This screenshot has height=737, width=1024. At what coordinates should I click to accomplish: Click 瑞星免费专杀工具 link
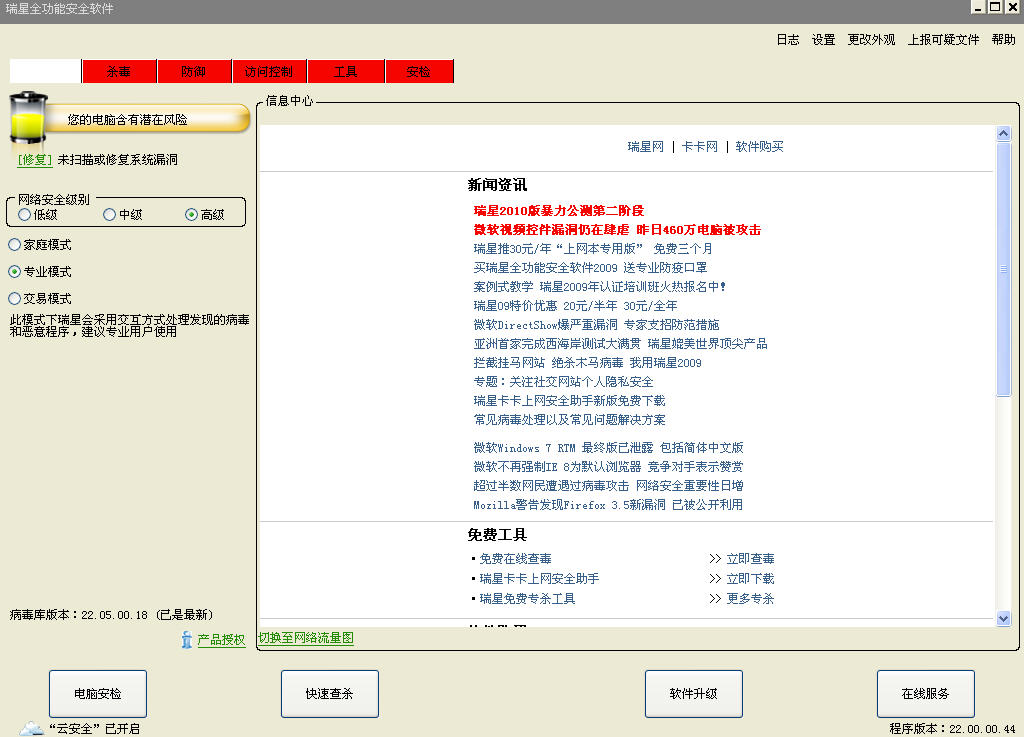[527, 599]
